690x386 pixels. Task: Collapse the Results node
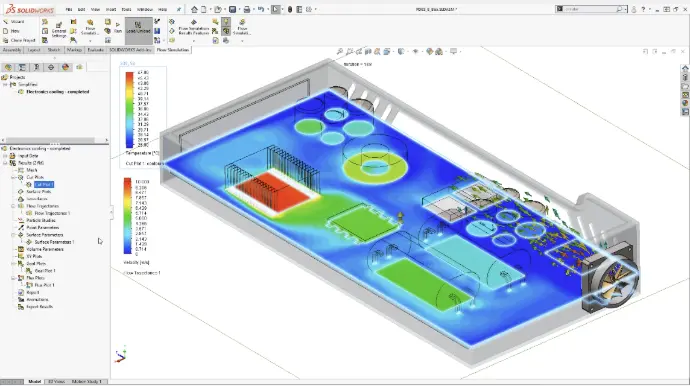5,163
